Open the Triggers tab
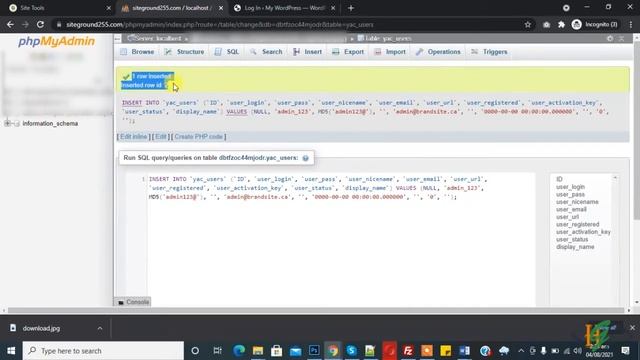The height and width of the screenshot is (360, 640). coord(489,52)
